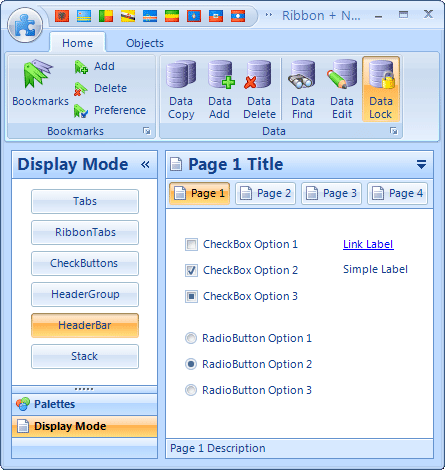This screenshot has width=445, height=470.
Task: Open the Bookmarks group dialog launcher
Action: [x=147, y=131]
